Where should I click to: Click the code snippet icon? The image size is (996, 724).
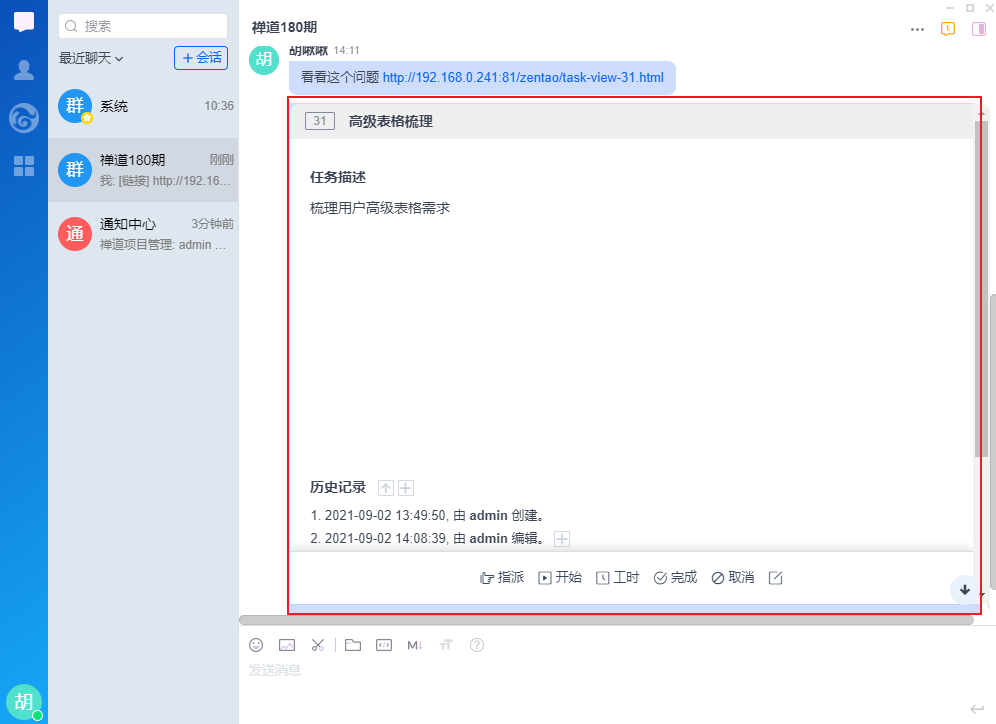(x=384, y=645)
